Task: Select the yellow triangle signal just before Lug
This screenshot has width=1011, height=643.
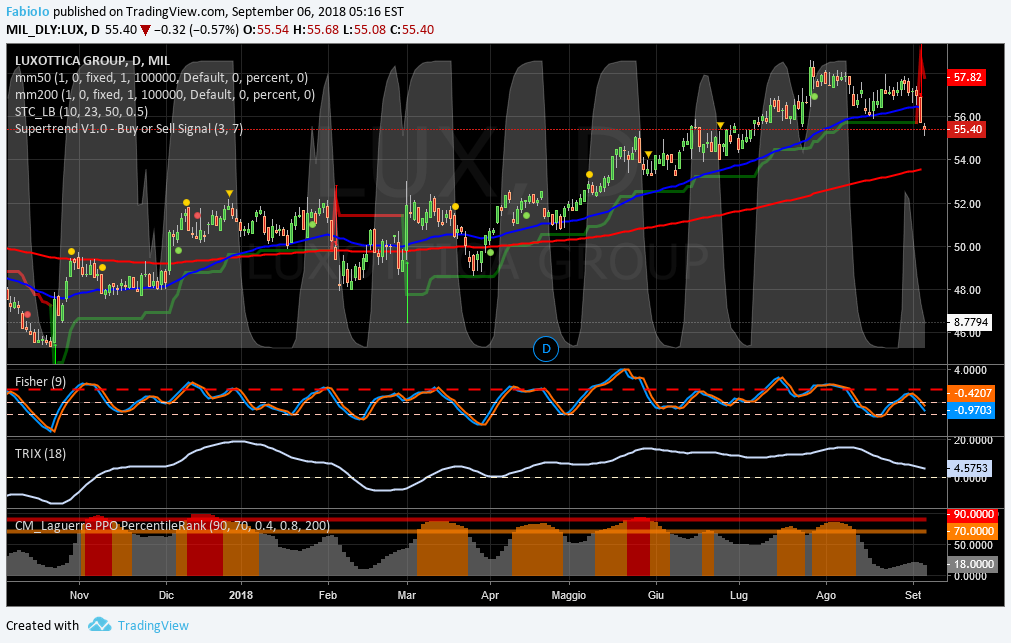Action: [x=721, y=125]
